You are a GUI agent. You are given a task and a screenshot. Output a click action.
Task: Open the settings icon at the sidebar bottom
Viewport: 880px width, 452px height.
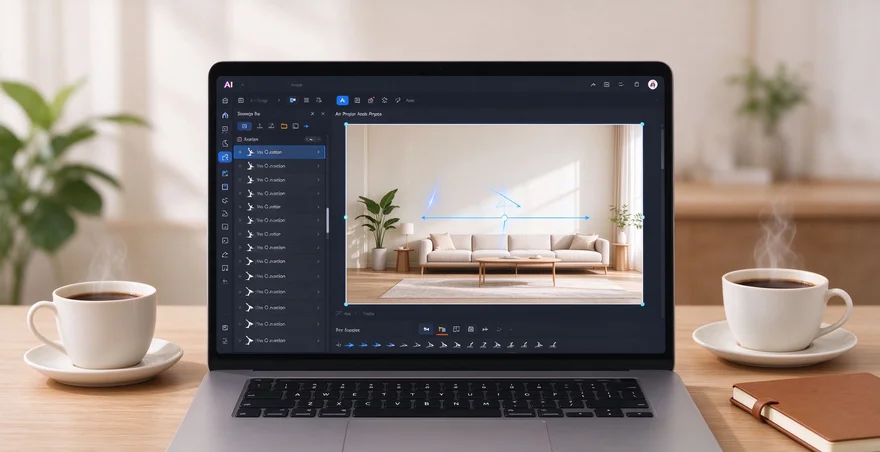pos(225,341)
